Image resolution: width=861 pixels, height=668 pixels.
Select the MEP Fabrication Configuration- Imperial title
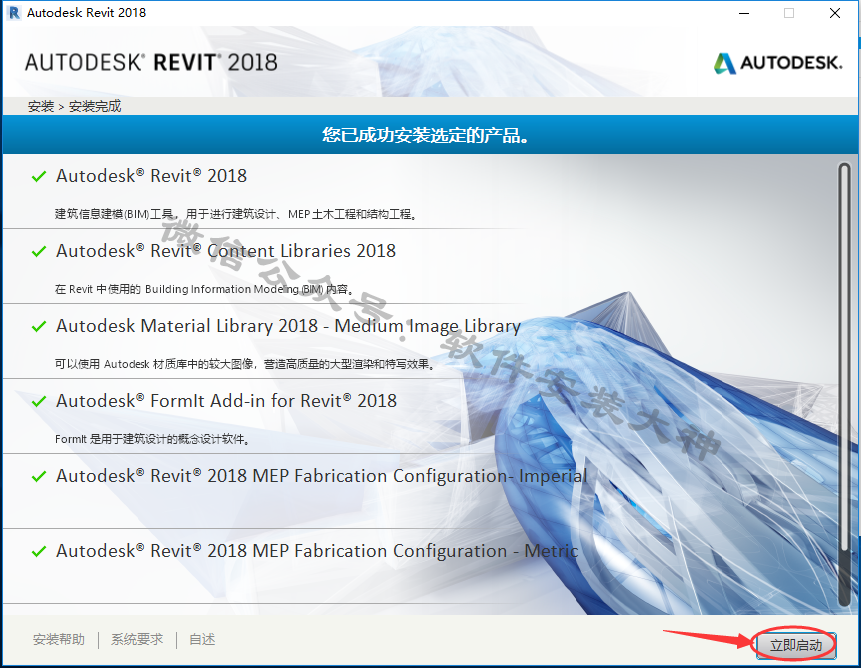click(322, 476)
